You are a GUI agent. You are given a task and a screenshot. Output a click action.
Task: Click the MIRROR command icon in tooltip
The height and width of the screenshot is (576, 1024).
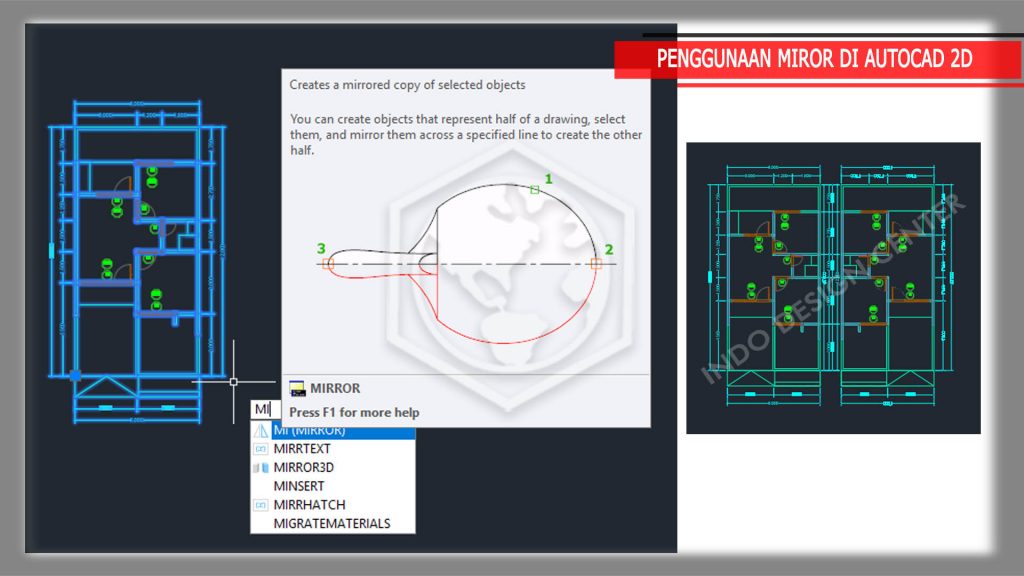(x=297, y=389)
